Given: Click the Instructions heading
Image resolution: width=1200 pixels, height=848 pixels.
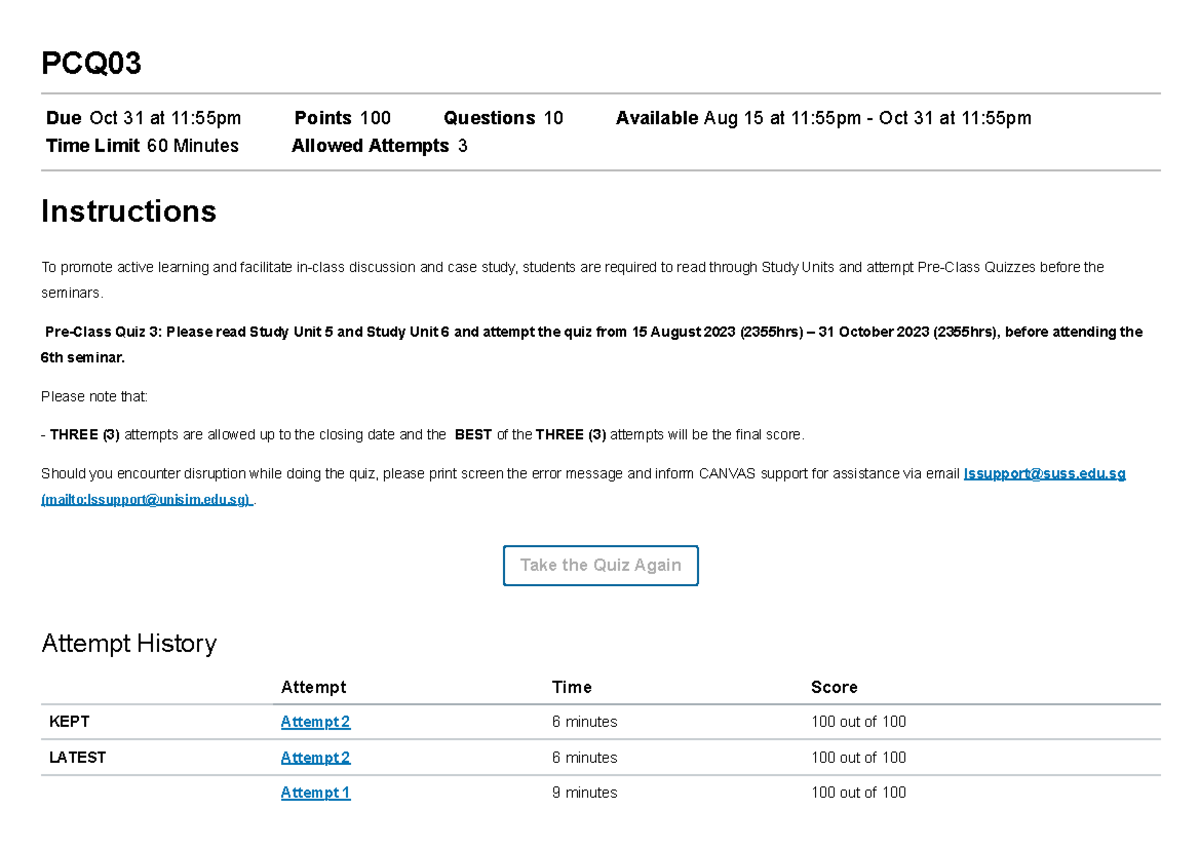Looking at the screenshot, I should (x=128, y=211).
